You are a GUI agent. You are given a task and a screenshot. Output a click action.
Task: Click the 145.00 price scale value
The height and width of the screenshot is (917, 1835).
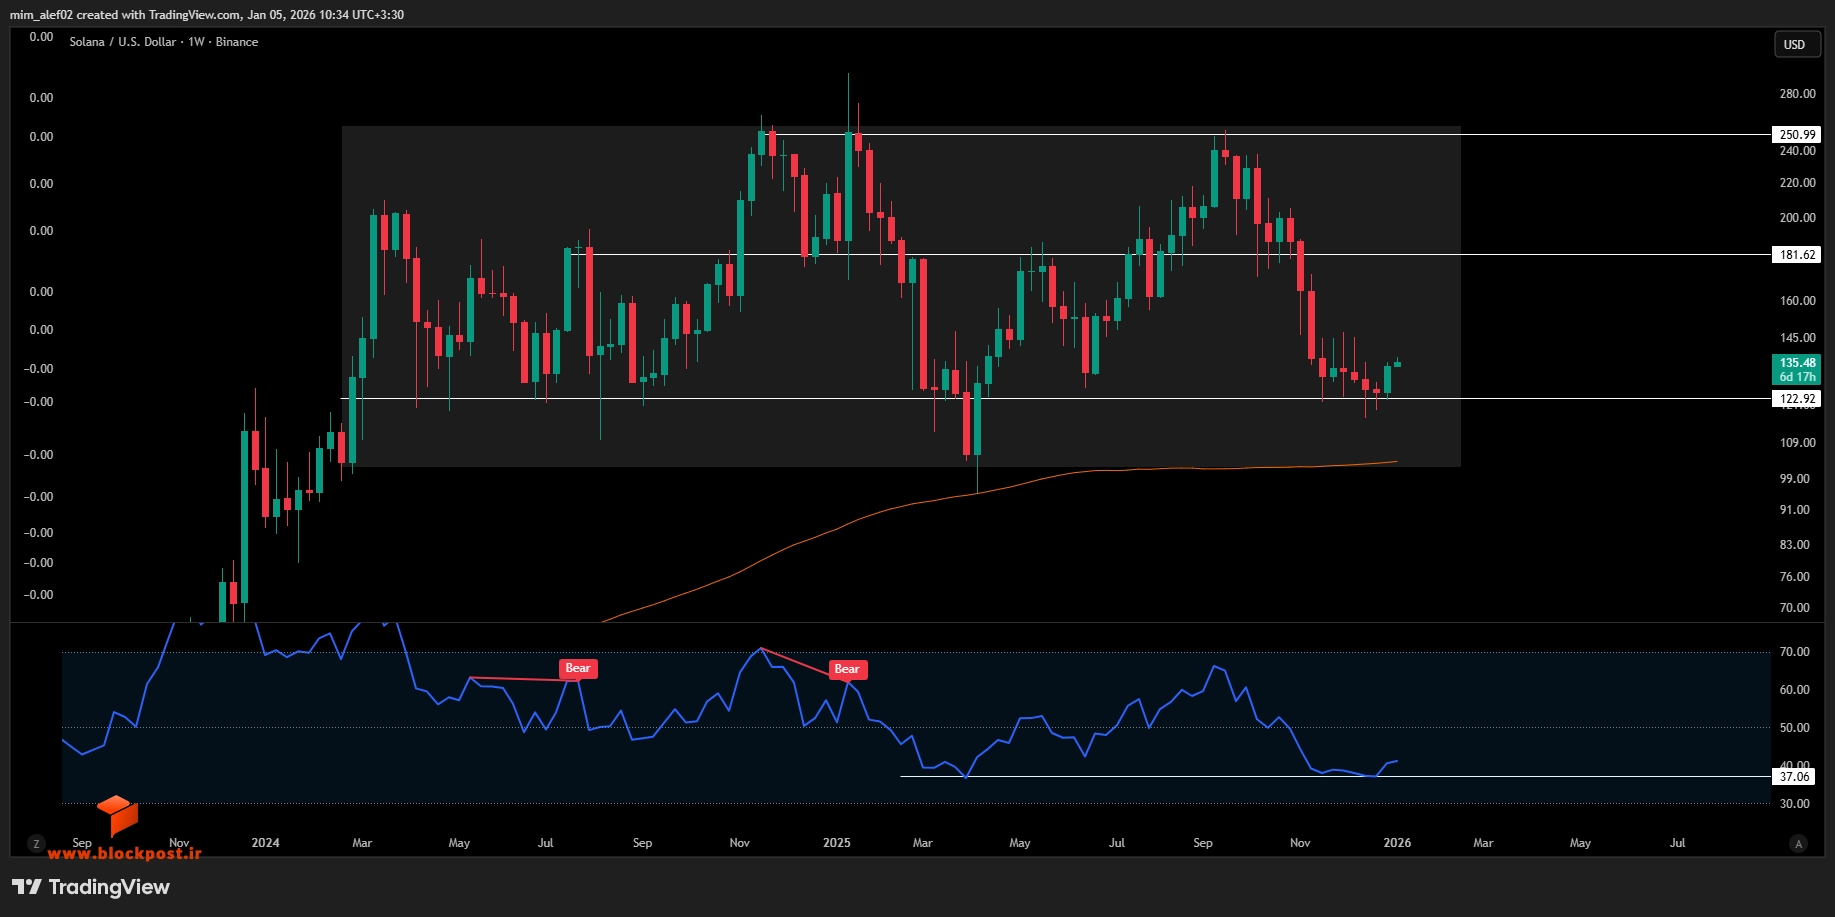1797,338
